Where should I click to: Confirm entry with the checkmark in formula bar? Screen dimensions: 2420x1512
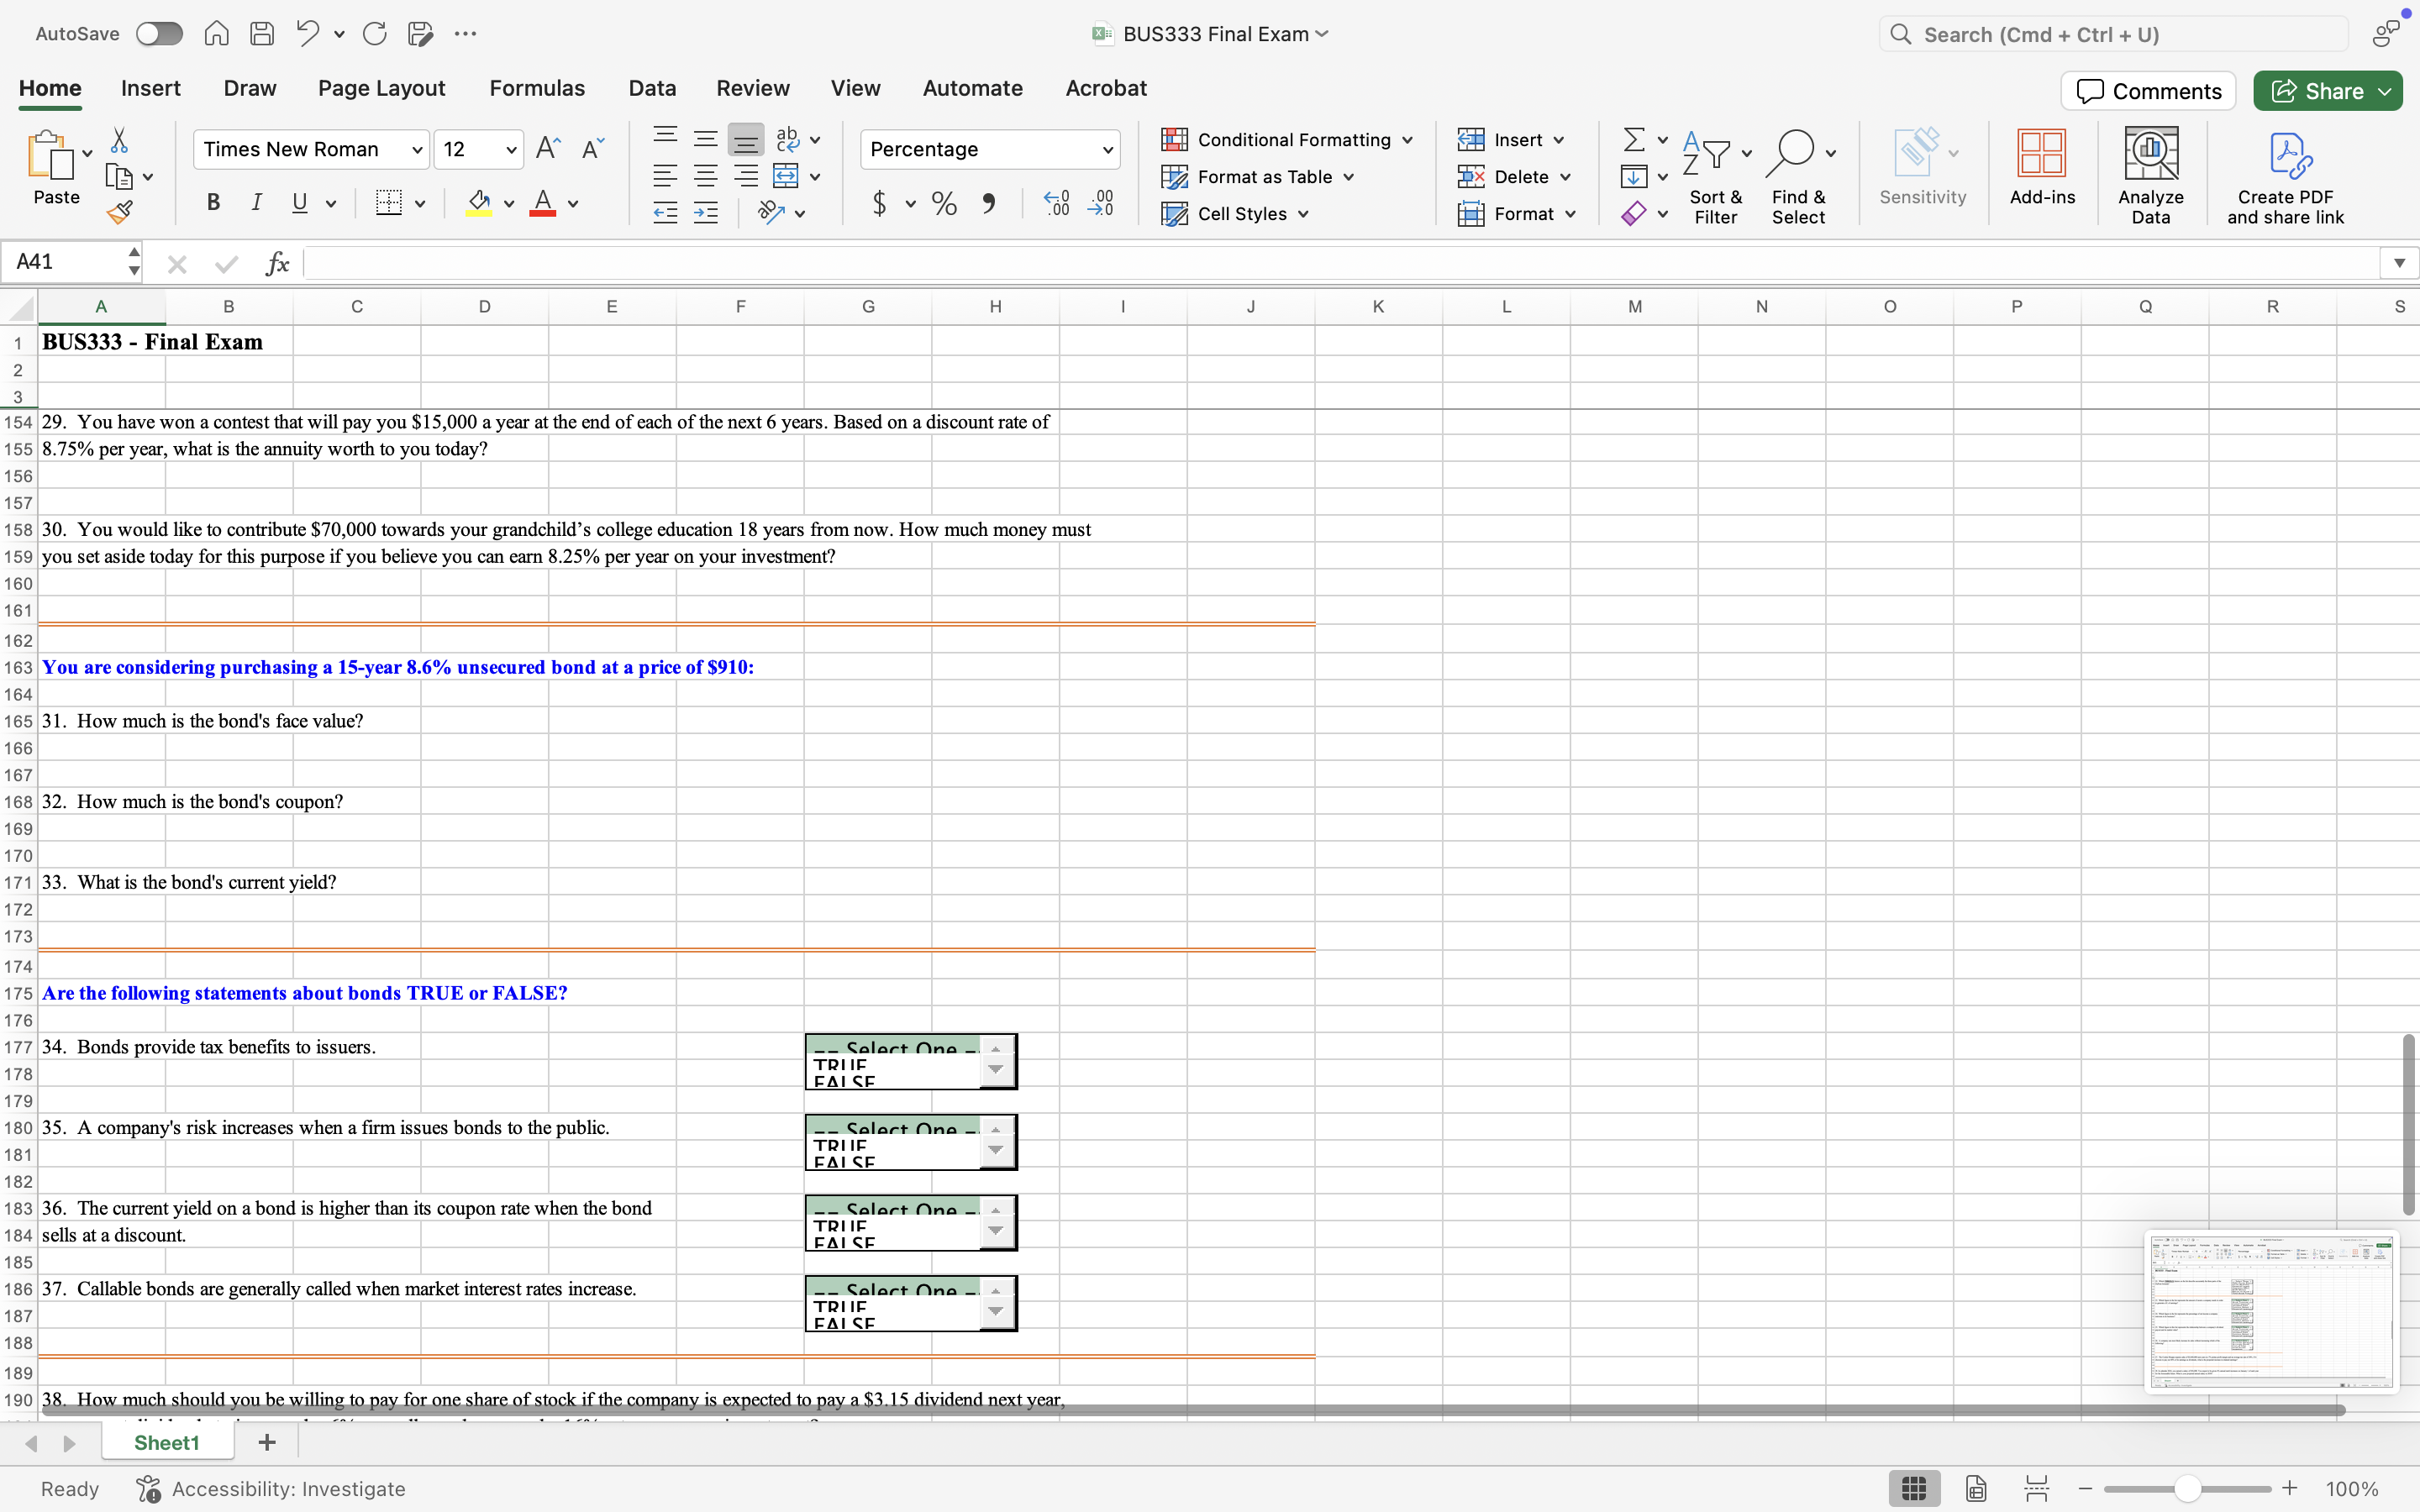click(x=226, y=263)
